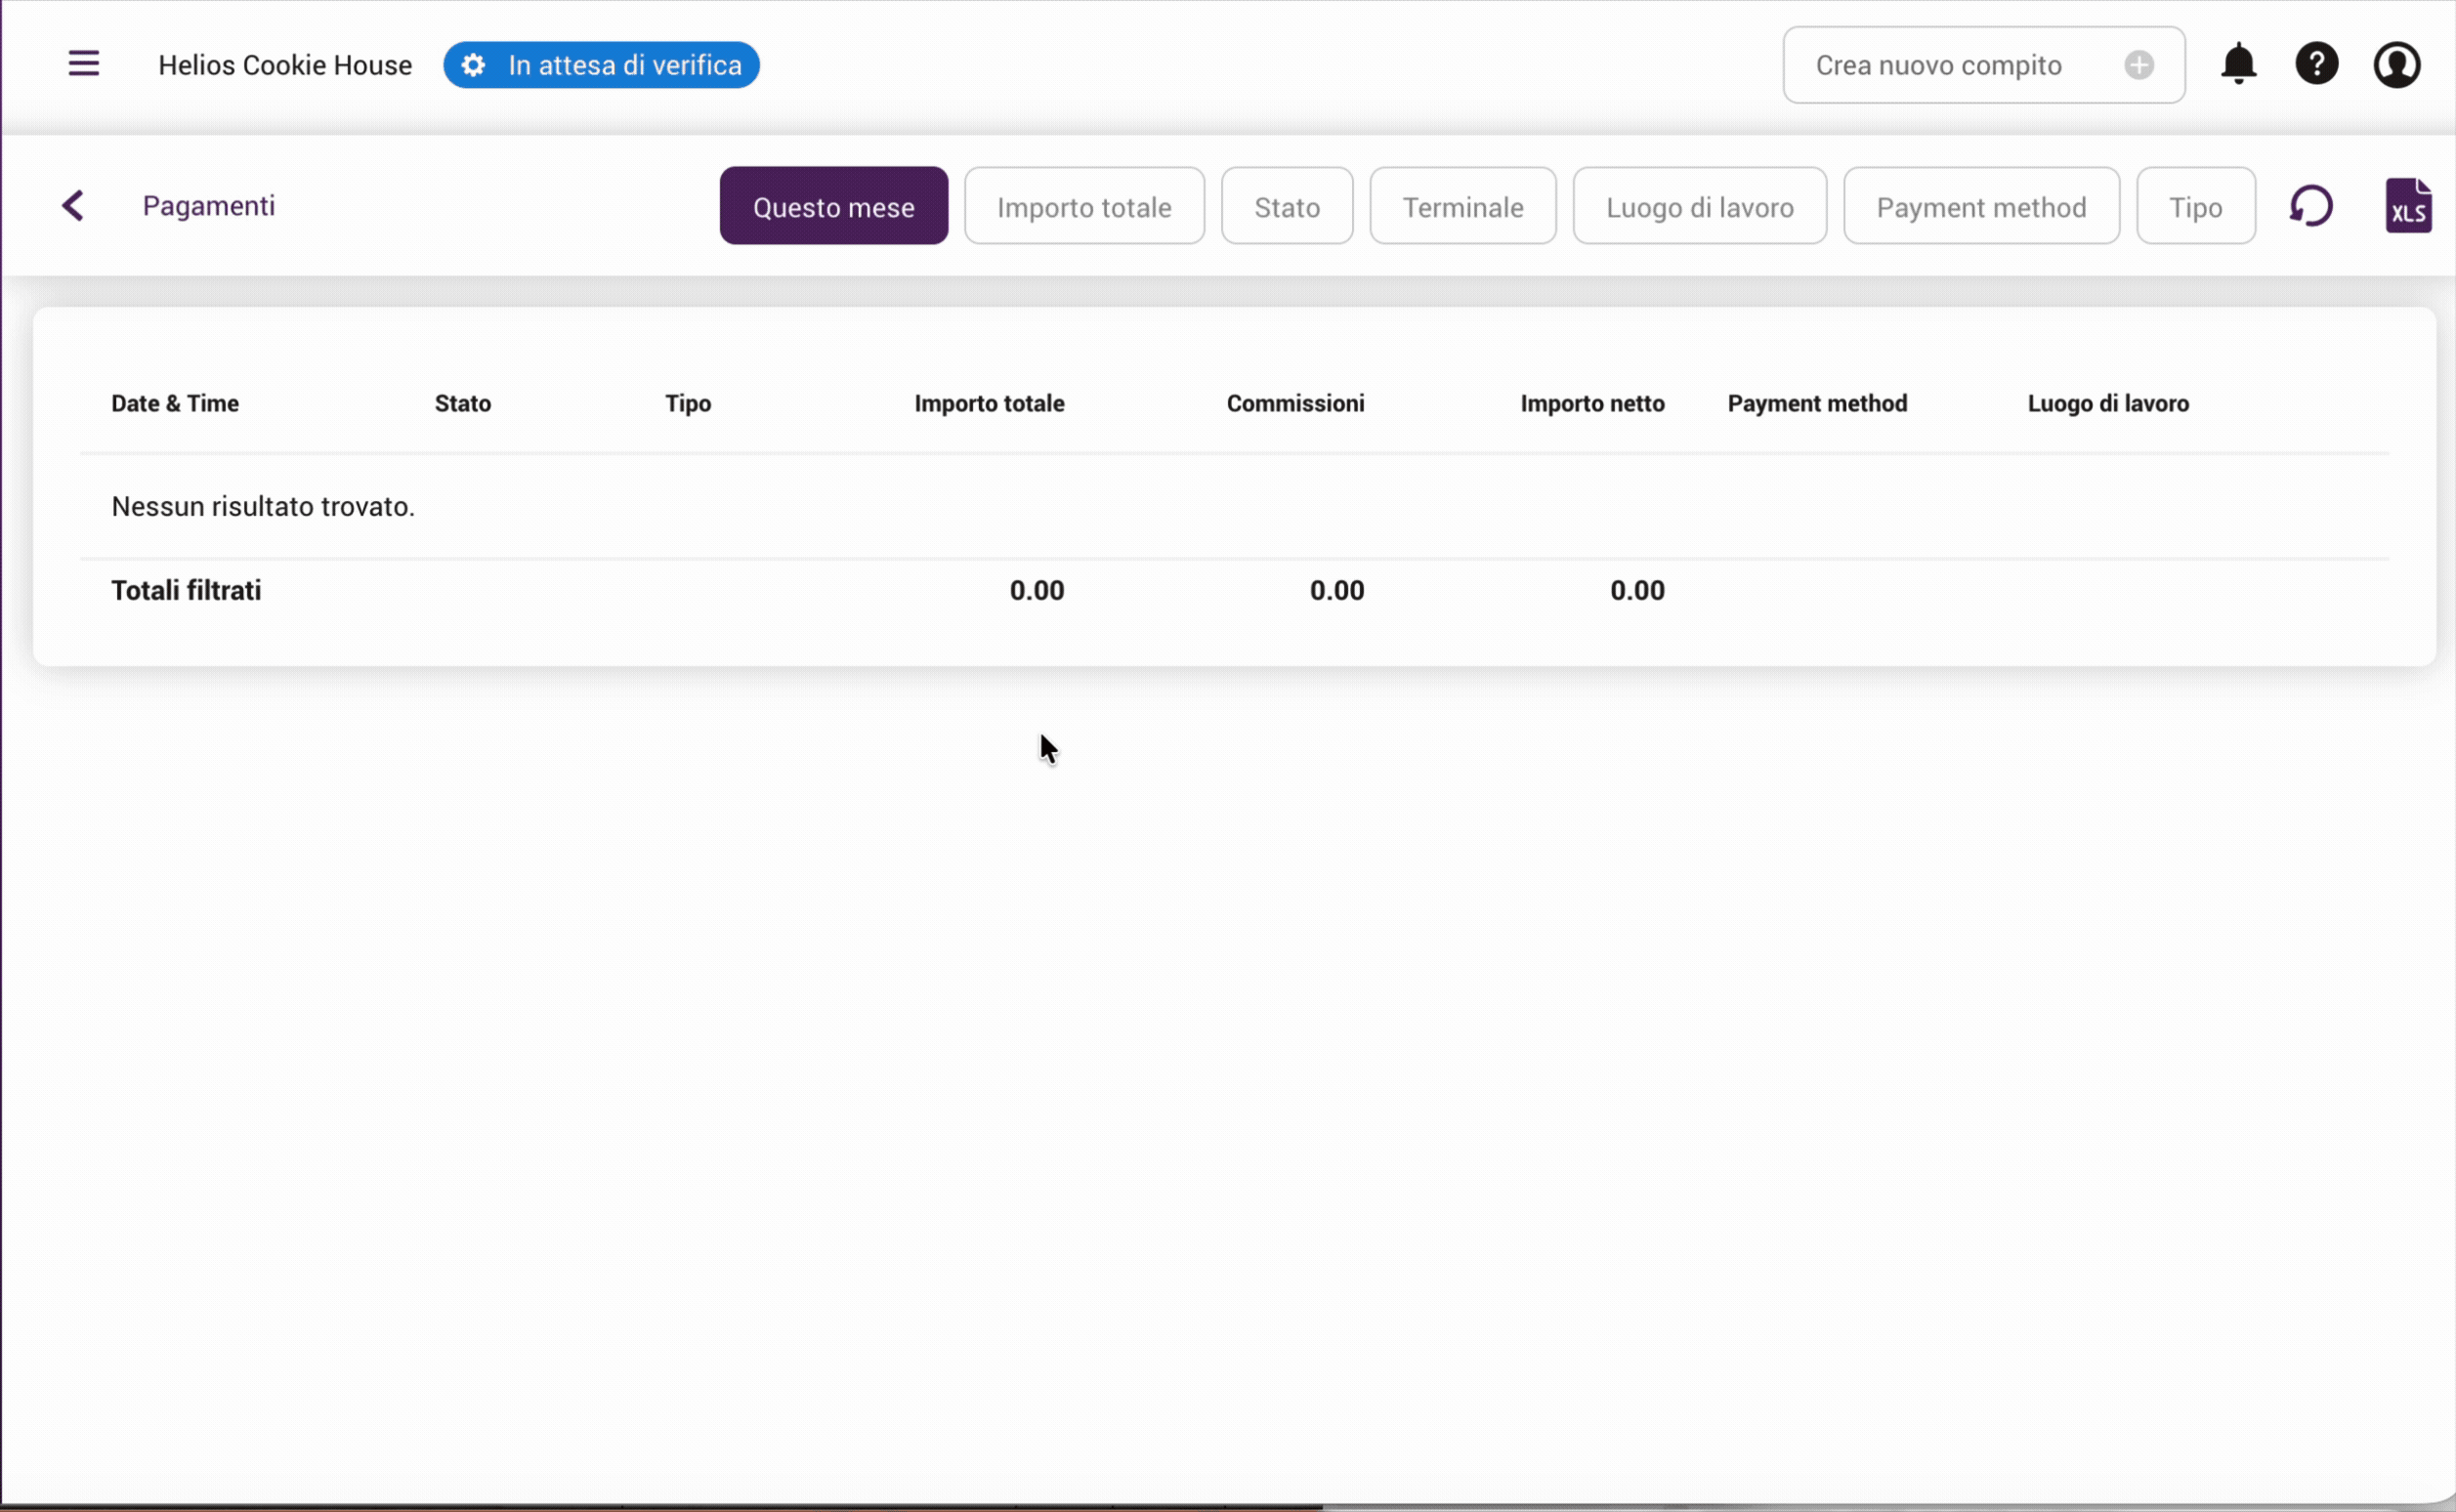Viewport: 2456px width, 1512px height.
Task: Open the Tipo filter
Action: point(2195,206)
